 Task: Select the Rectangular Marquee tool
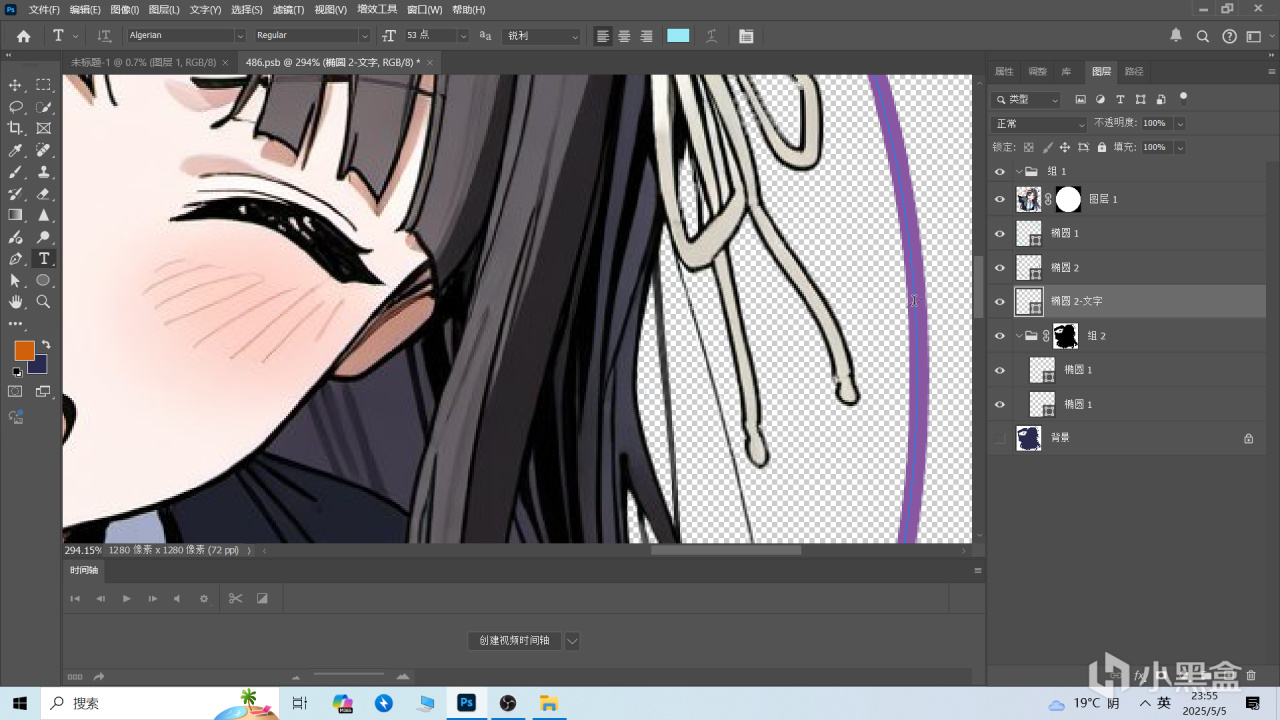tap(44, 85)
